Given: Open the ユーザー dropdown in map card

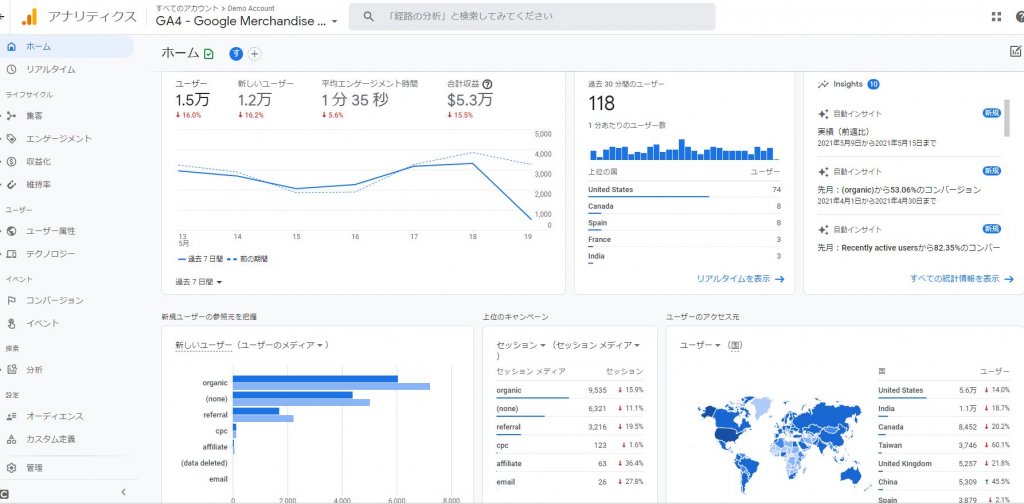Looking at the screenshot, I should click(701, 345).
